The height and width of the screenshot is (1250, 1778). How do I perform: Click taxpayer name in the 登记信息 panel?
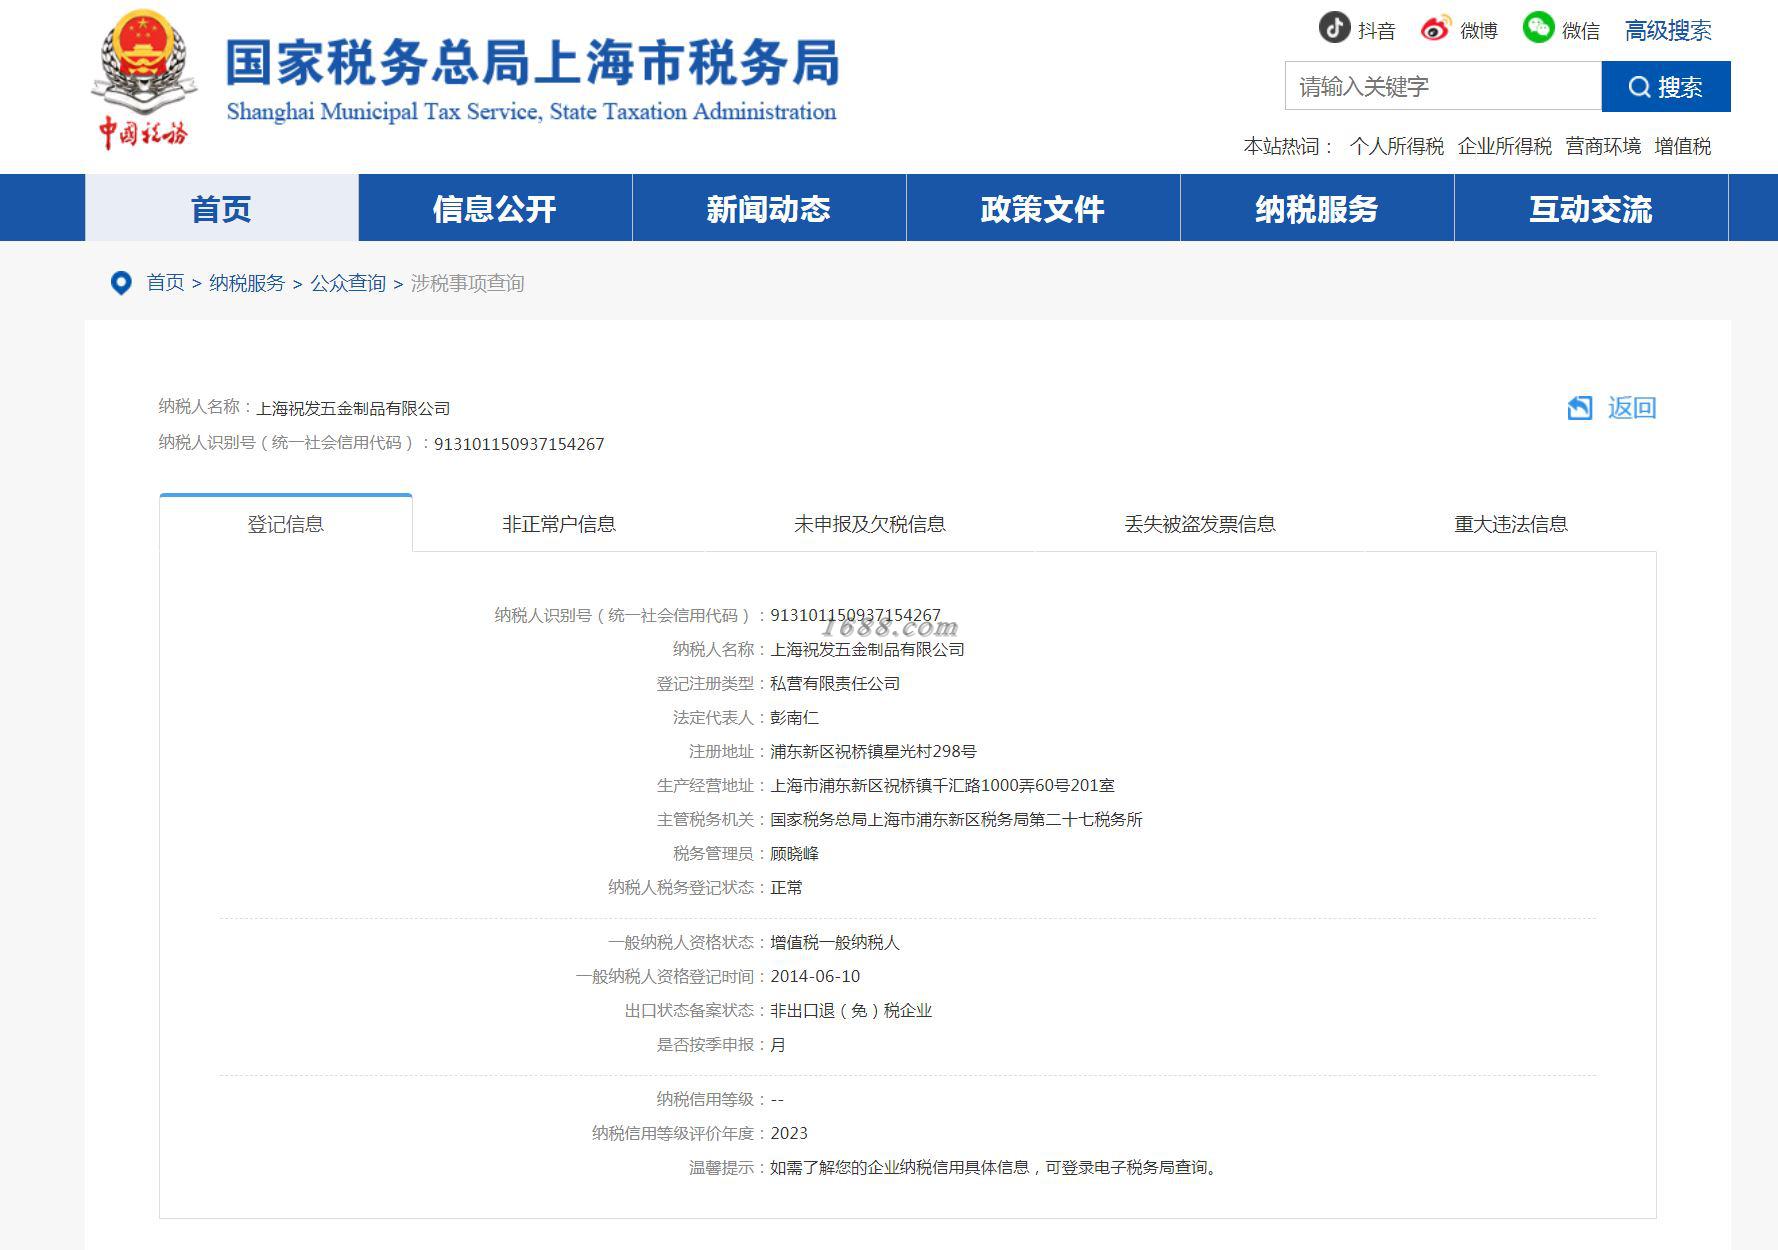[867, 650]
